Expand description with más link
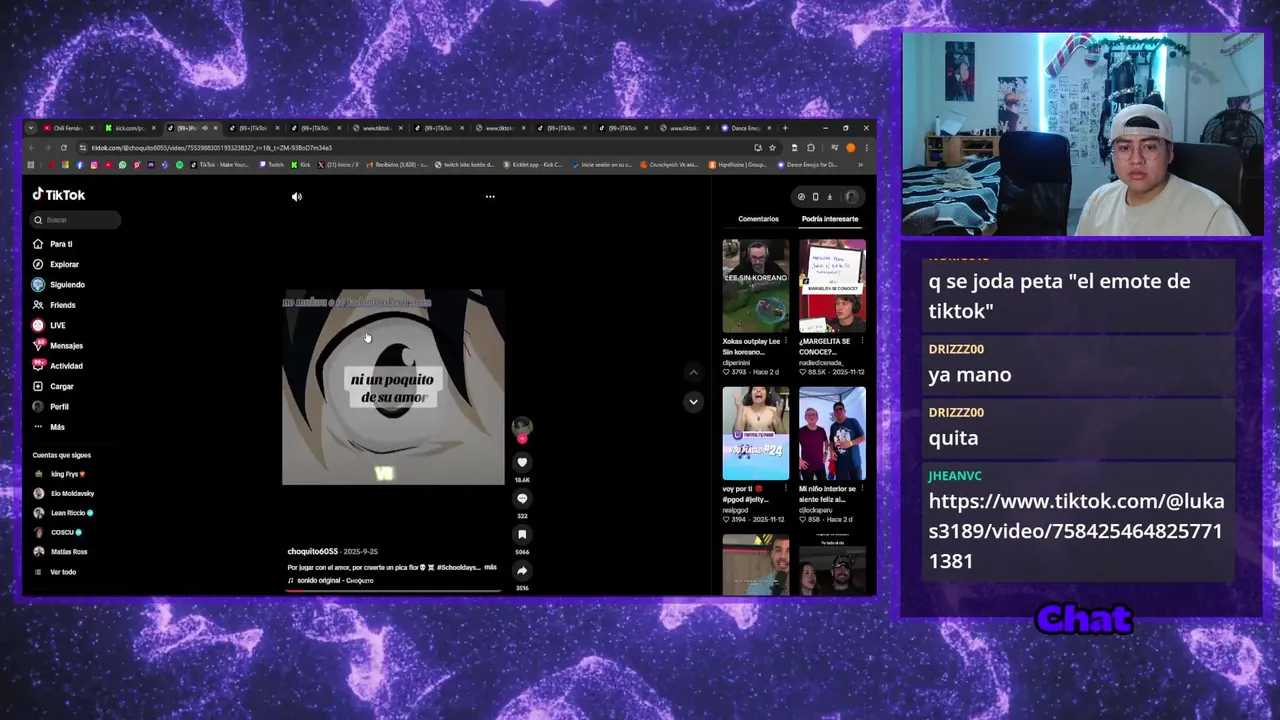The height and width of the screenshot is (720, 1280). (x=490, y=567)
